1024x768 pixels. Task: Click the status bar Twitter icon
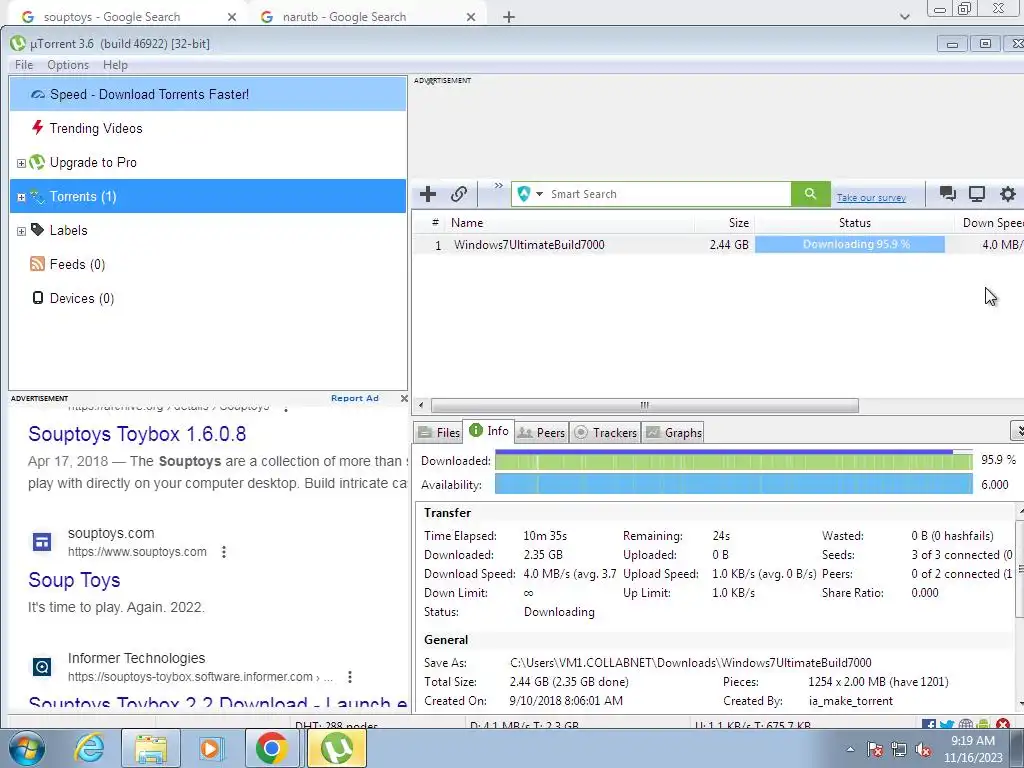point(947,725)
